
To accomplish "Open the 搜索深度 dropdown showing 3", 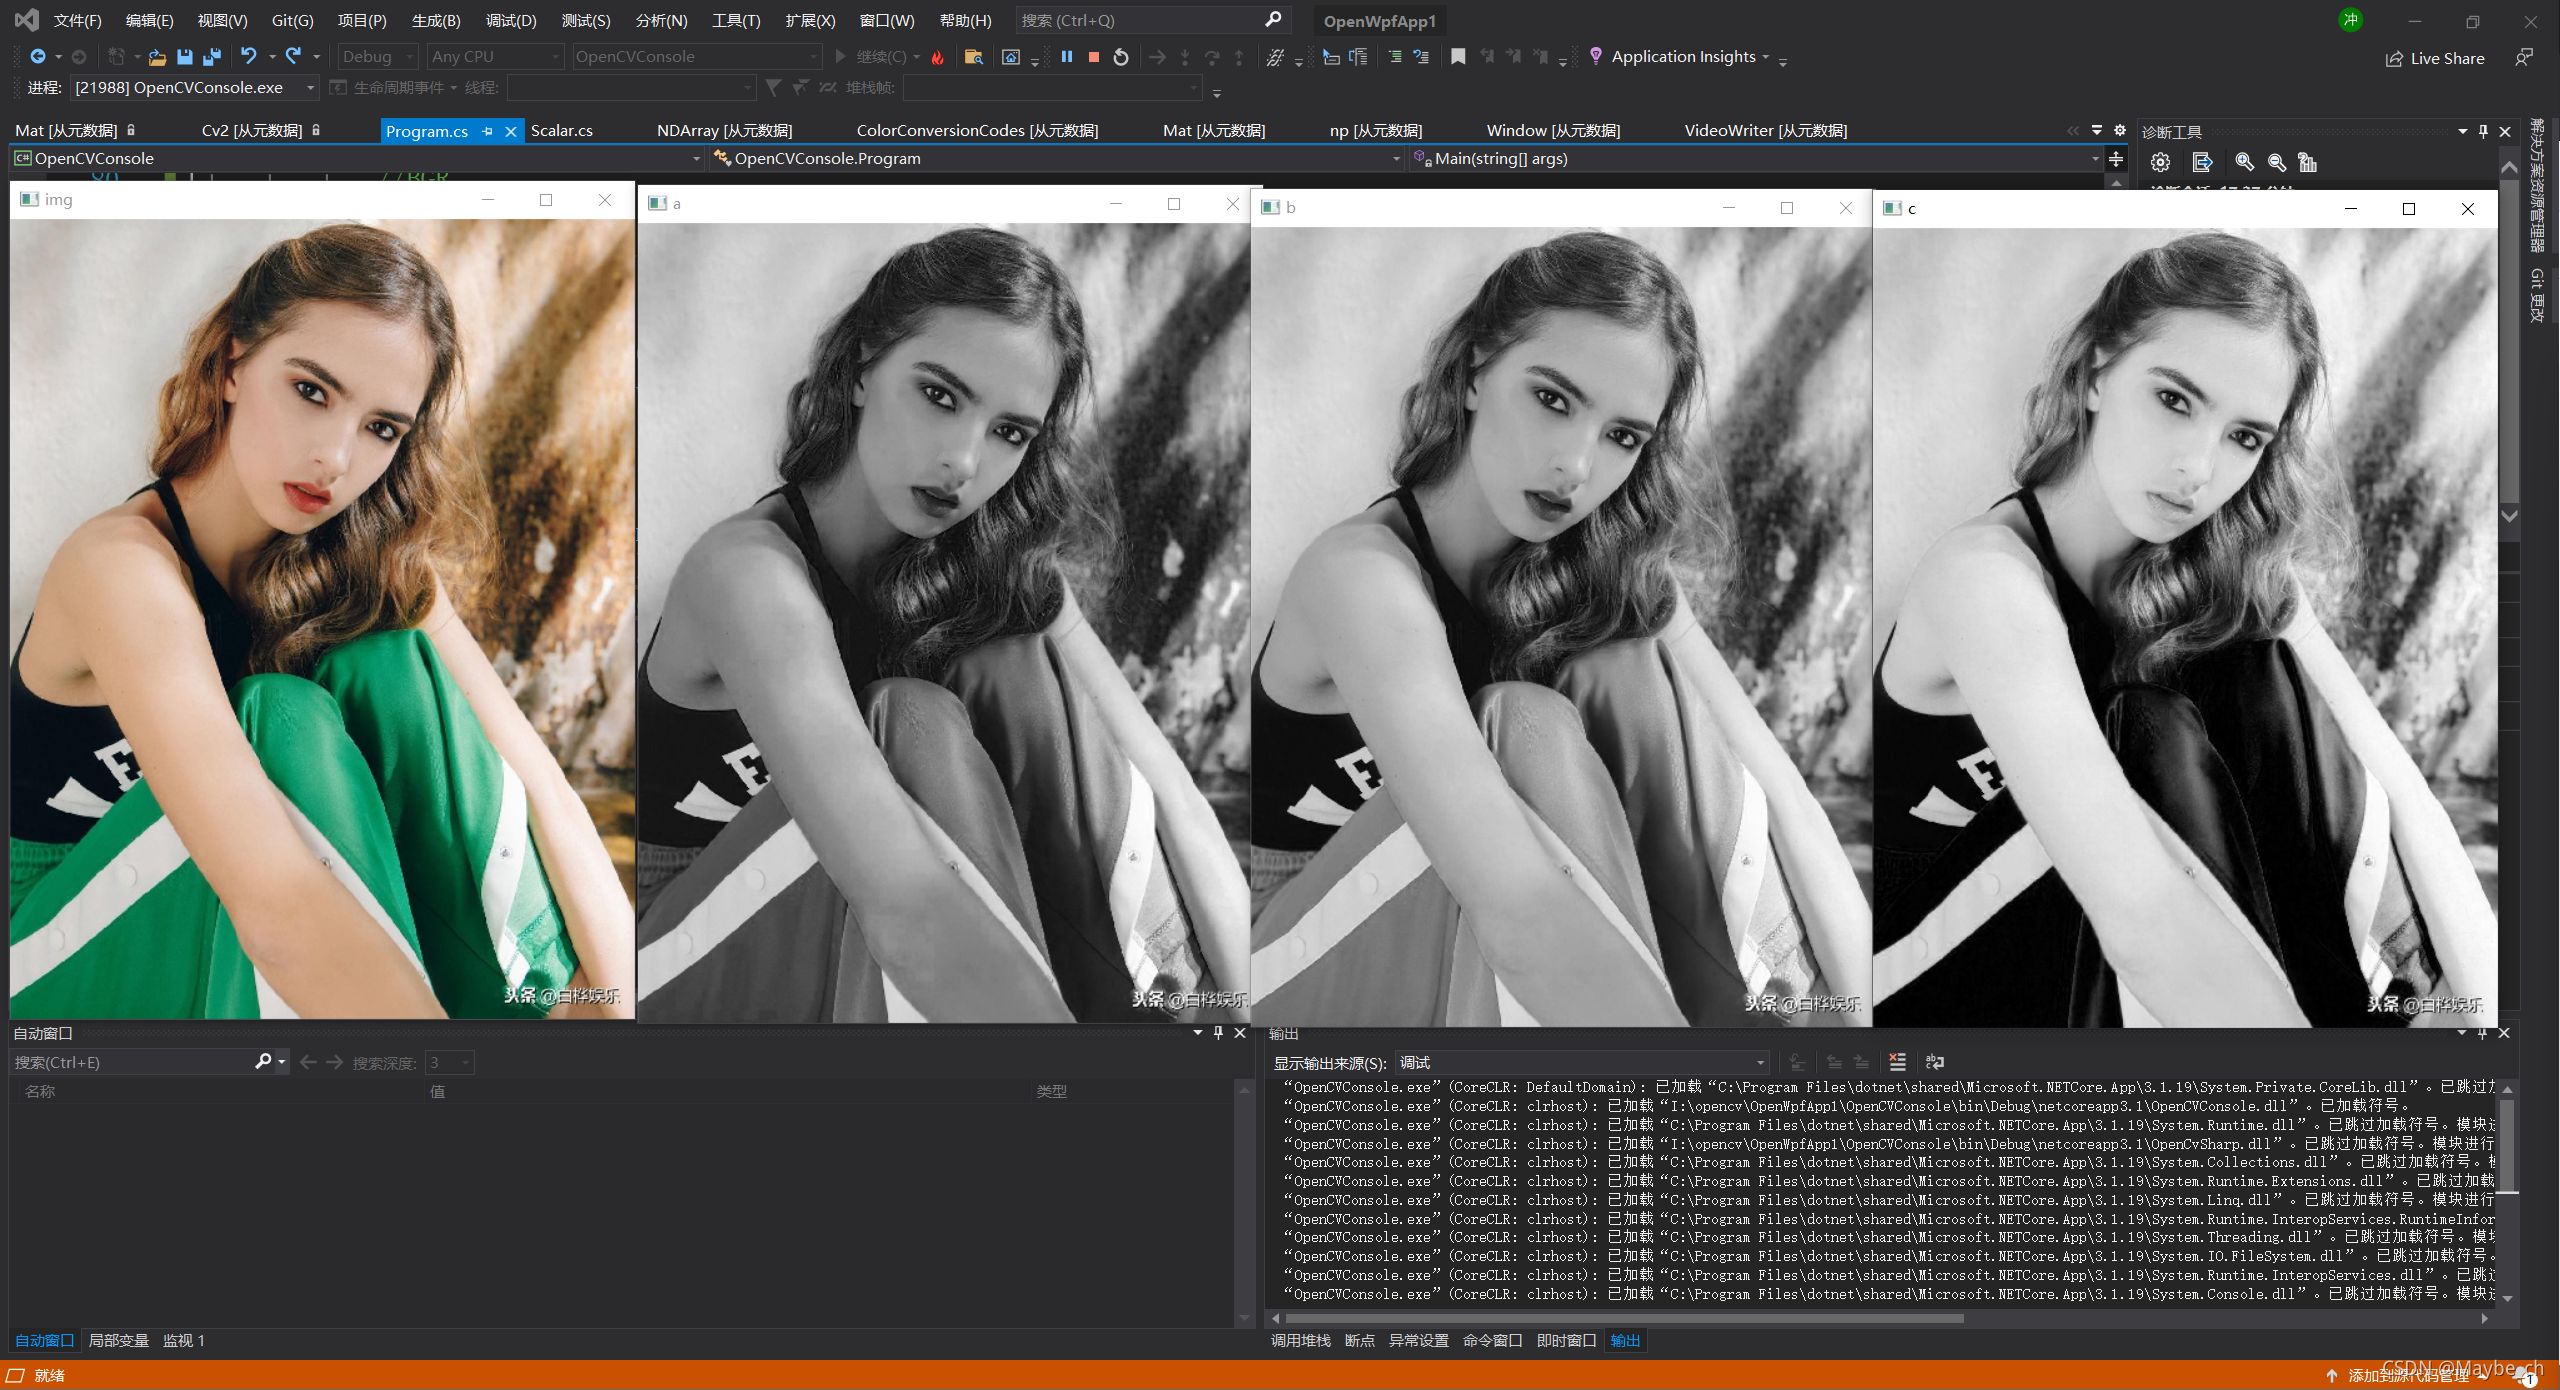I will tap(449, 1063).
